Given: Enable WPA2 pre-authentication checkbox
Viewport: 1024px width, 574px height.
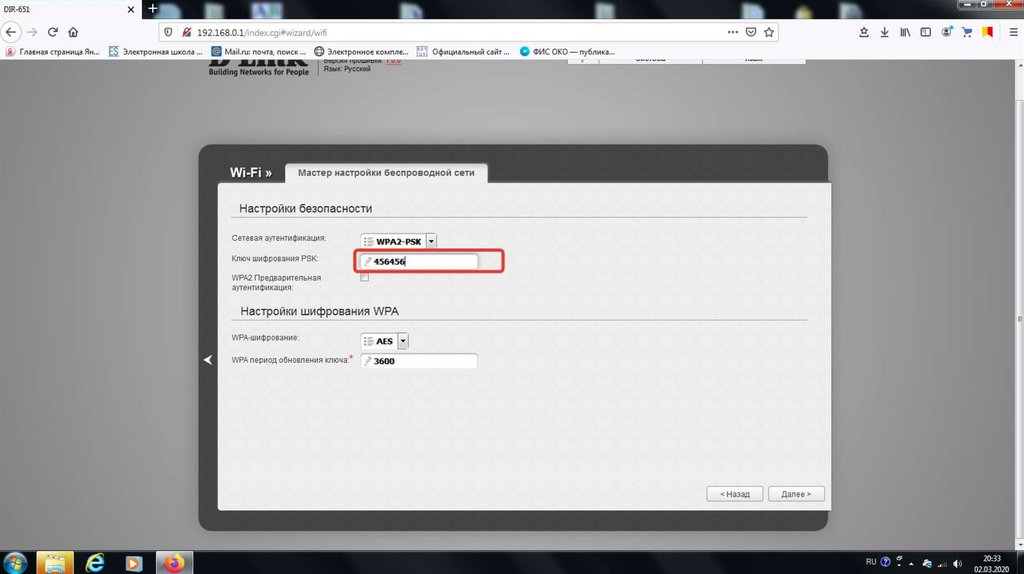Looking at the screenshot, I should point(364,278).
